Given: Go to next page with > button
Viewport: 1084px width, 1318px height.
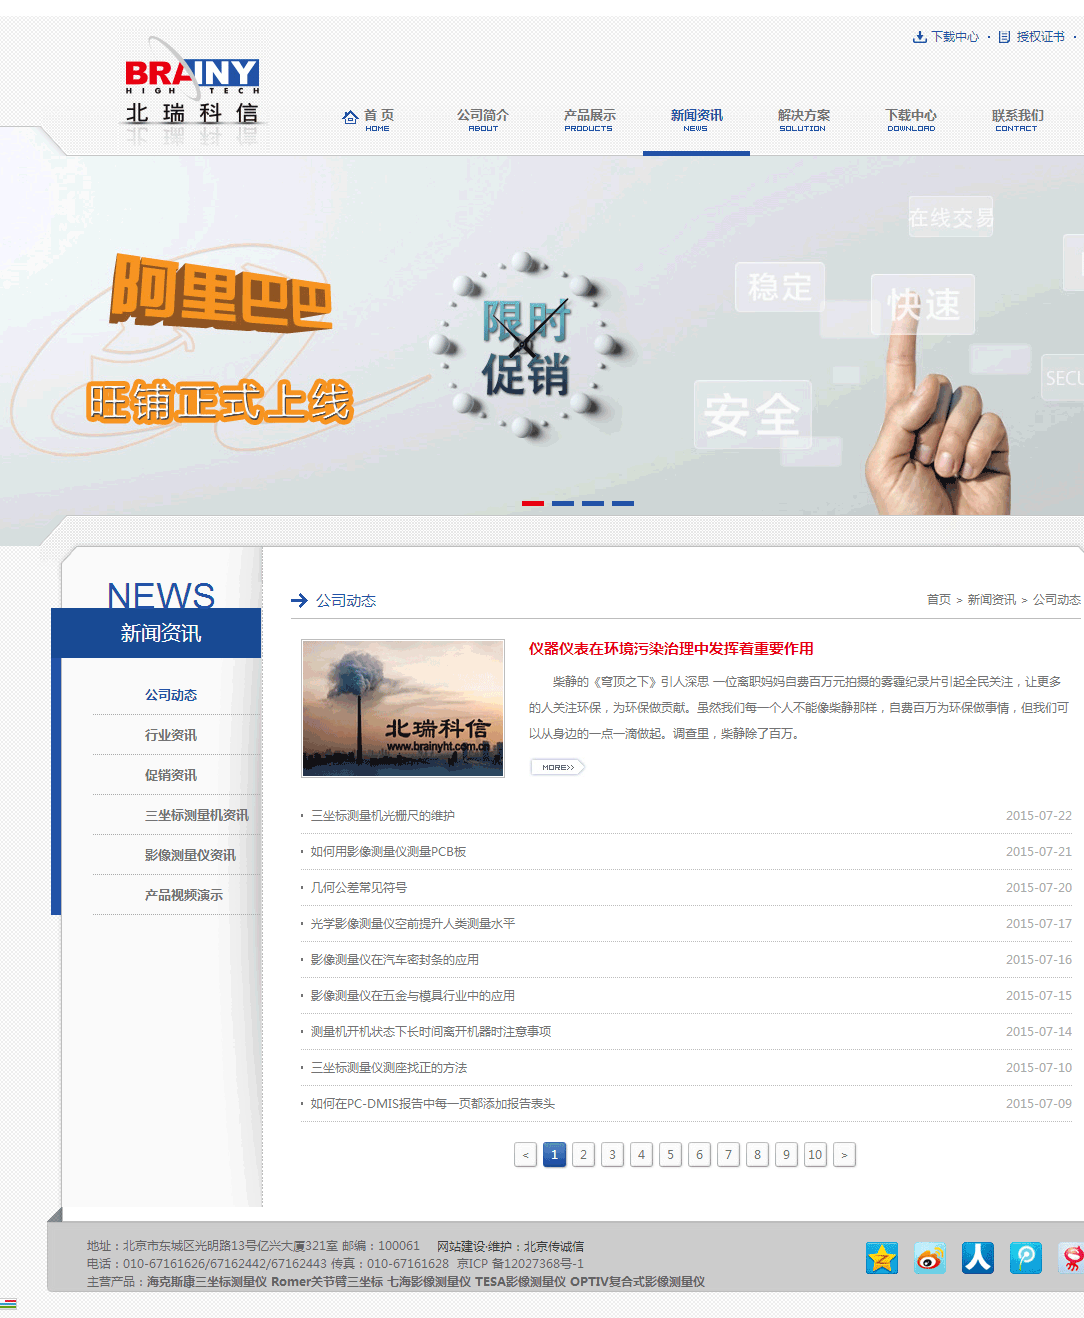Looking at the screenshot, I should (844, 1155).
